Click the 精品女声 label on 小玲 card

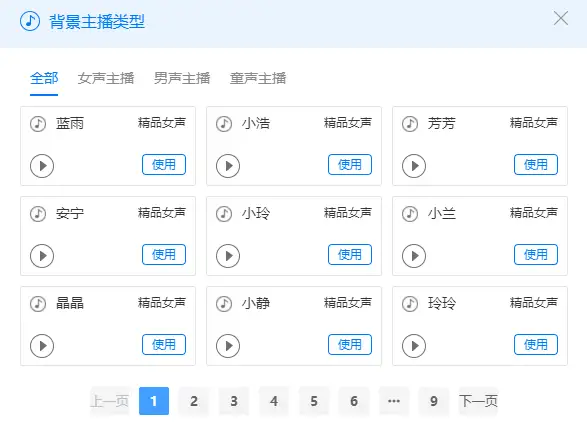coord(348,213)
